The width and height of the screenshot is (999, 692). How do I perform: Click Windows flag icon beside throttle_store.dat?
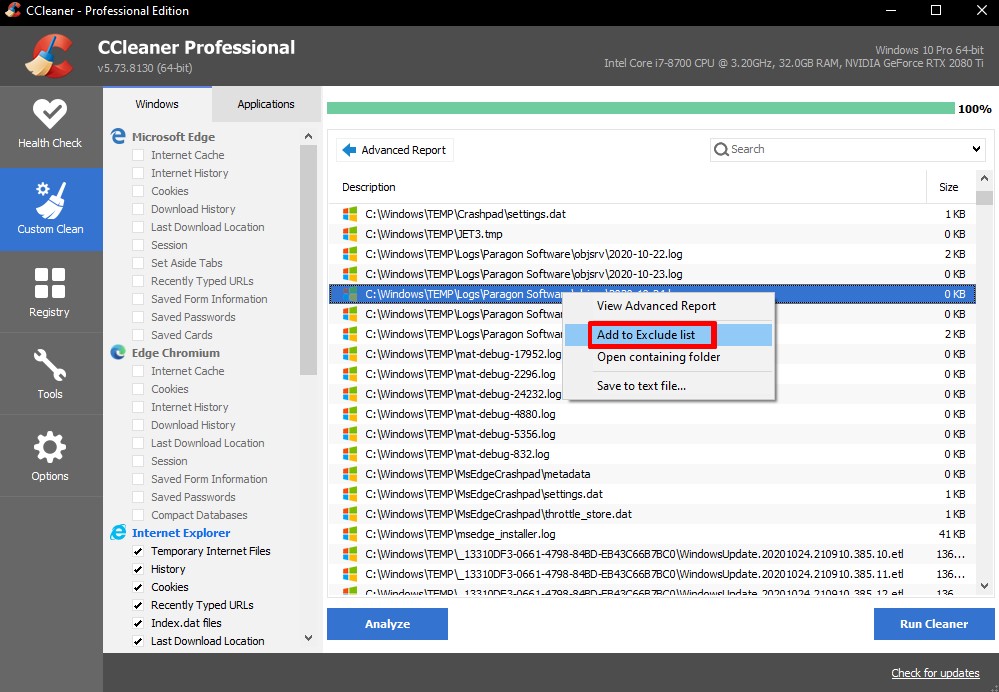350,514
